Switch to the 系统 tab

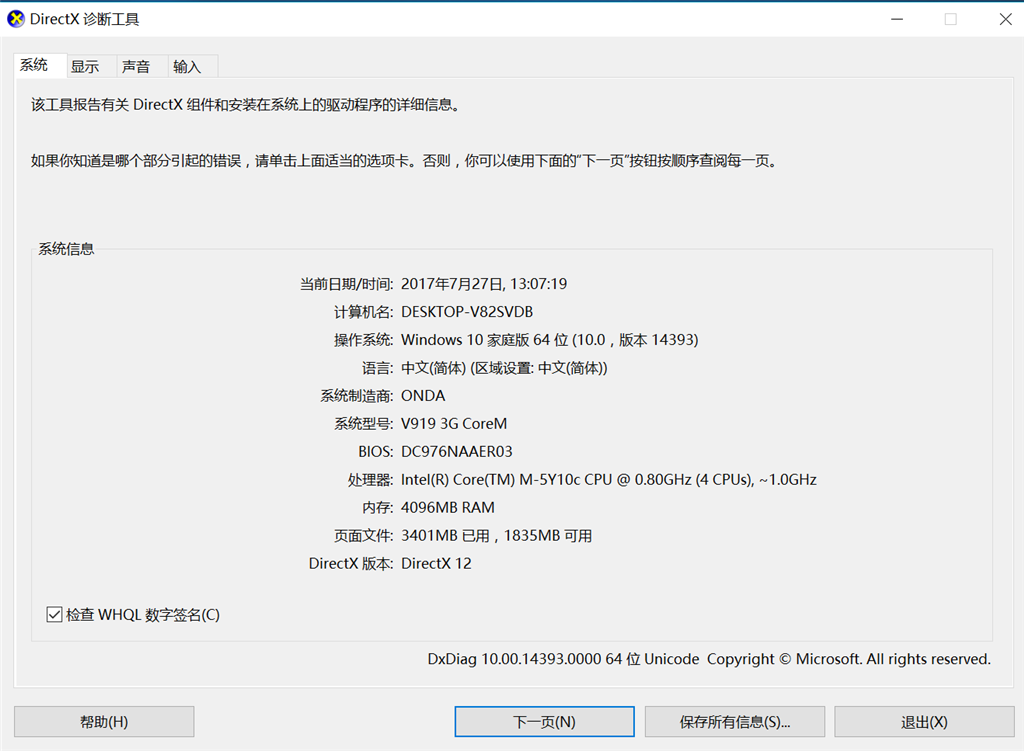coord(40,65)
